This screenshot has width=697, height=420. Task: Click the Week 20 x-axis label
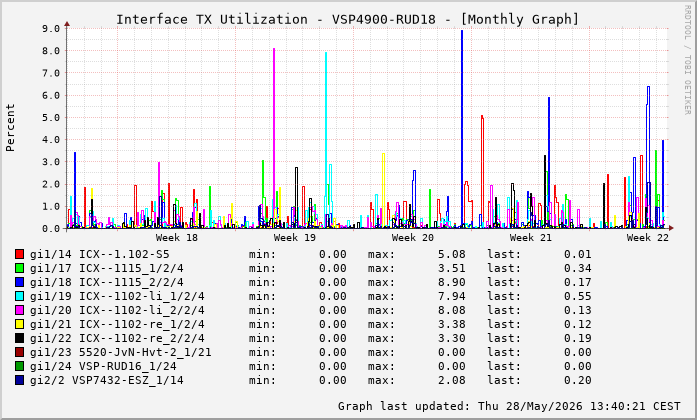[413, 237]
